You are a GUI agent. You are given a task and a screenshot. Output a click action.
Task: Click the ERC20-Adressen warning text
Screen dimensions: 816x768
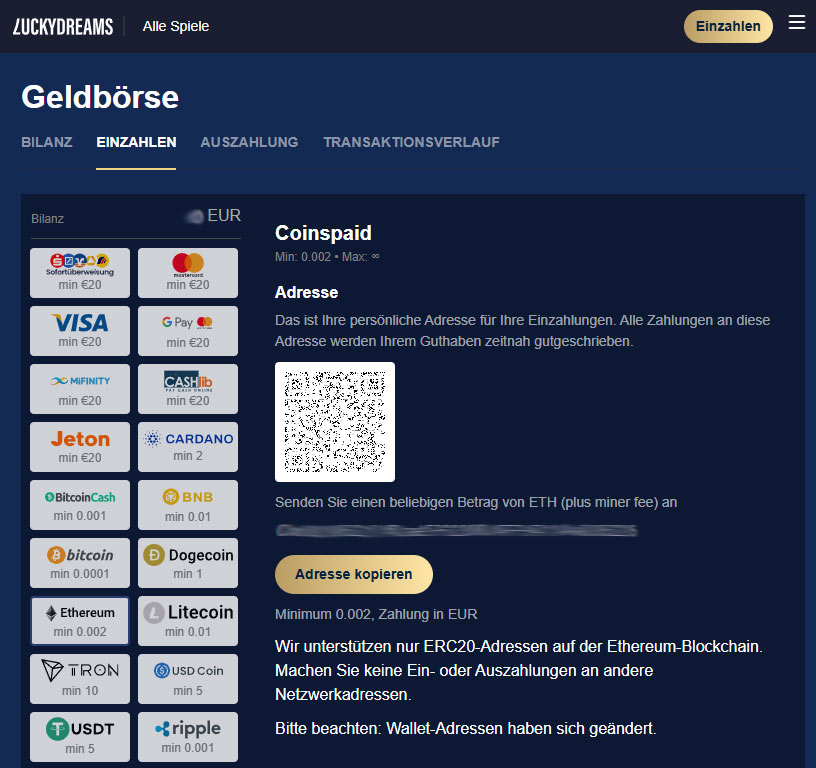click(518, 670)
